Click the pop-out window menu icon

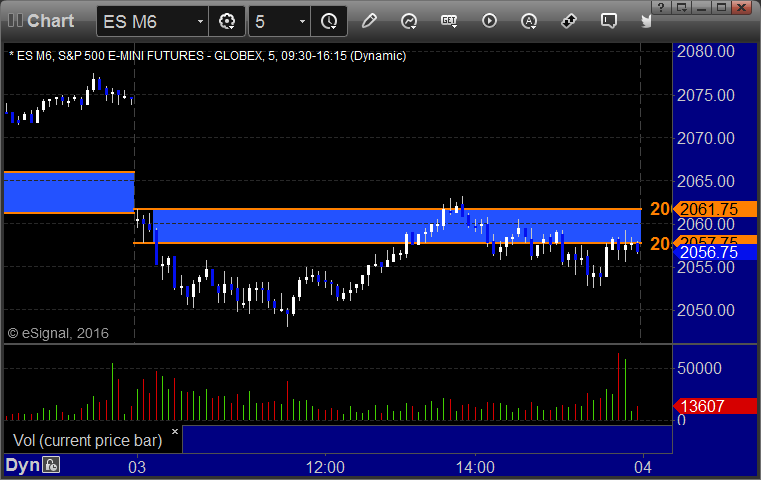tap(681, 7)
